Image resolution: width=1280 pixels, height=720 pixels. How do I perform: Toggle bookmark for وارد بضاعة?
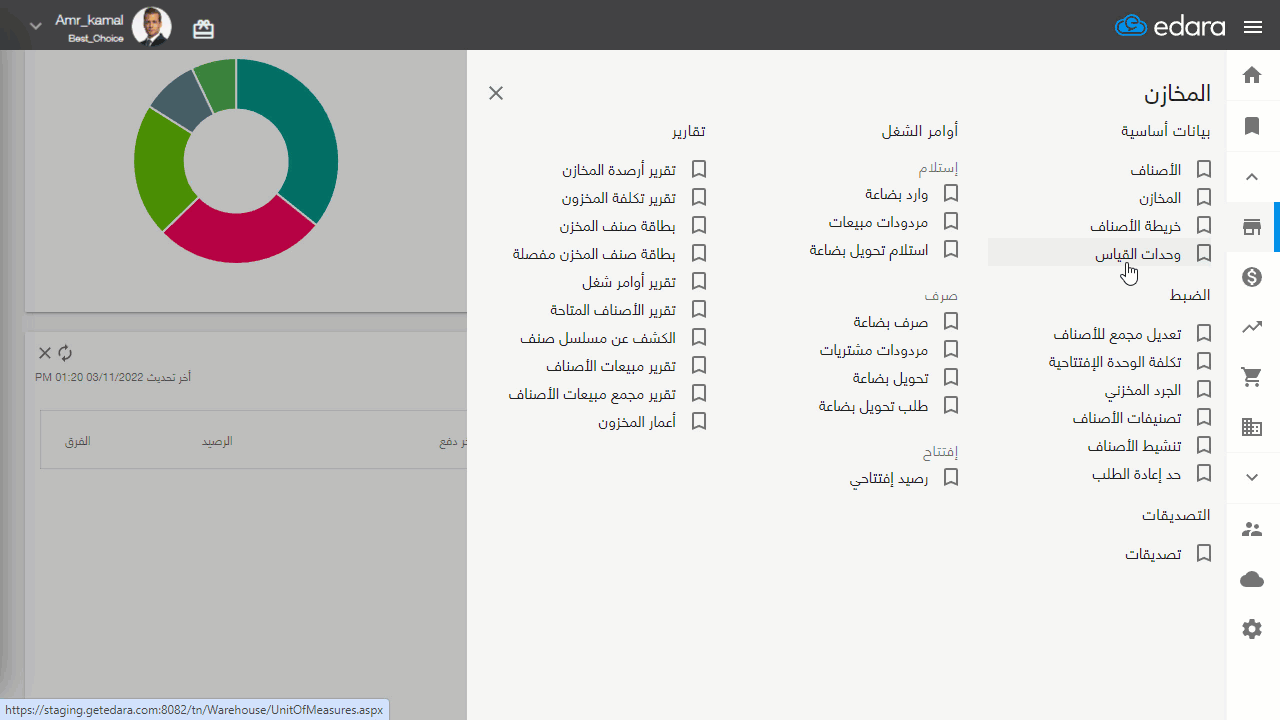point(951,193)
